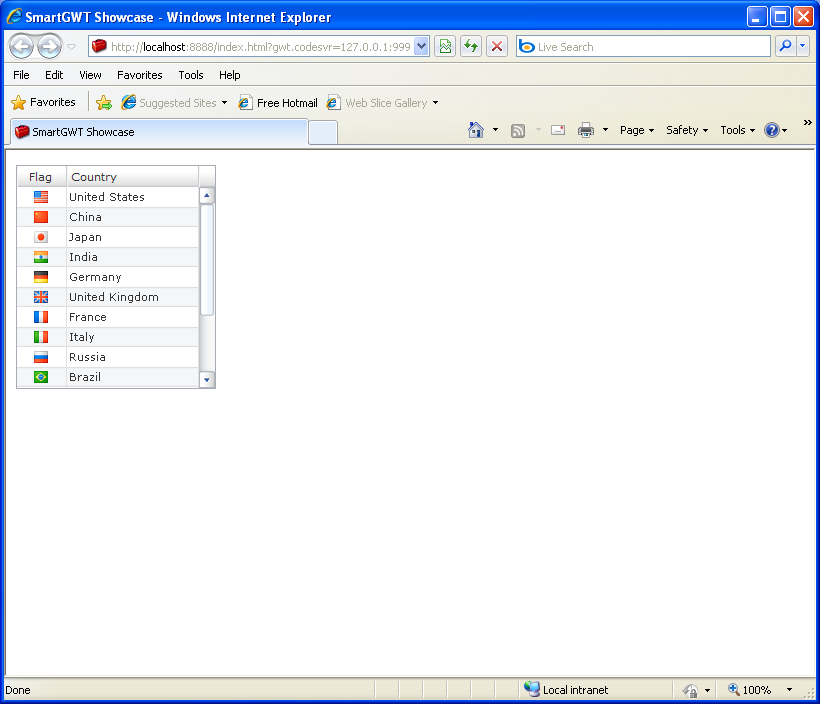Click the browser Forward arrow button
Screen dimensions: 820x704
(50, 47)
